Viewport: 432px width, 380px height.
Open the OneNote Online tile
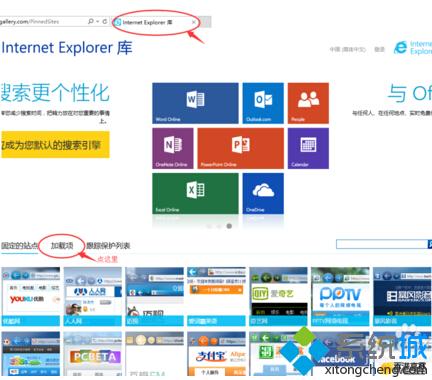click(x=173, y=148)
